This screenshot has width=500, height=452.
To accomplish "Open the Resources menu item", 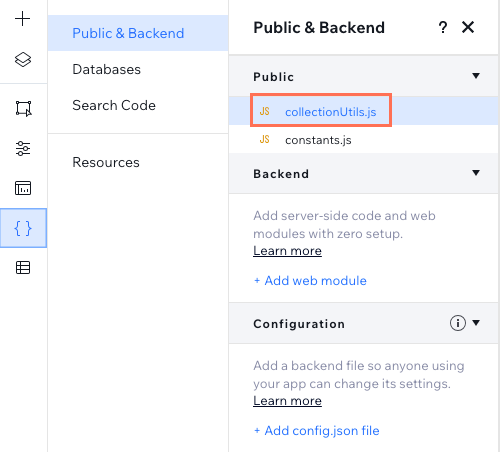I will tap(106, 162).
